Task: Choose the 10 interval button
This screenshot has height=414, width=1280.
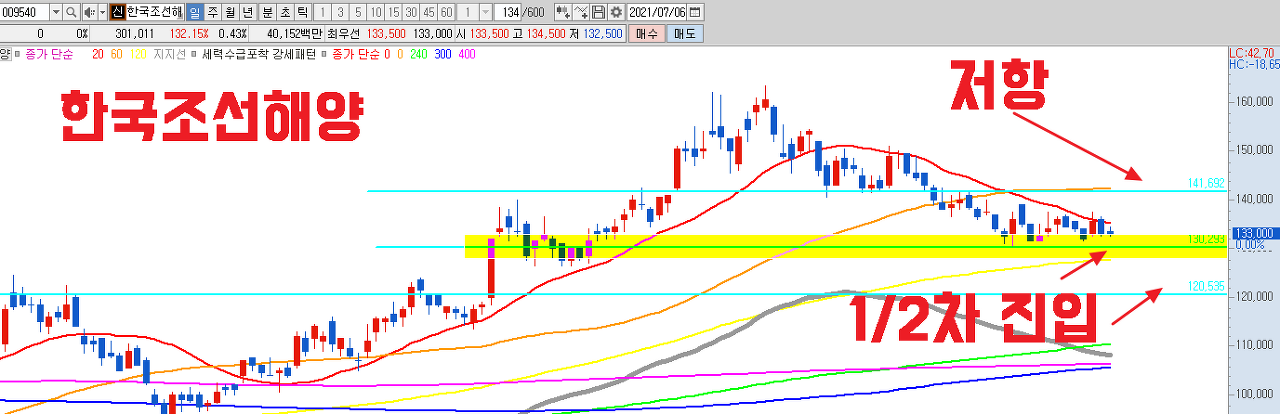Action: (x=376, y=12)
